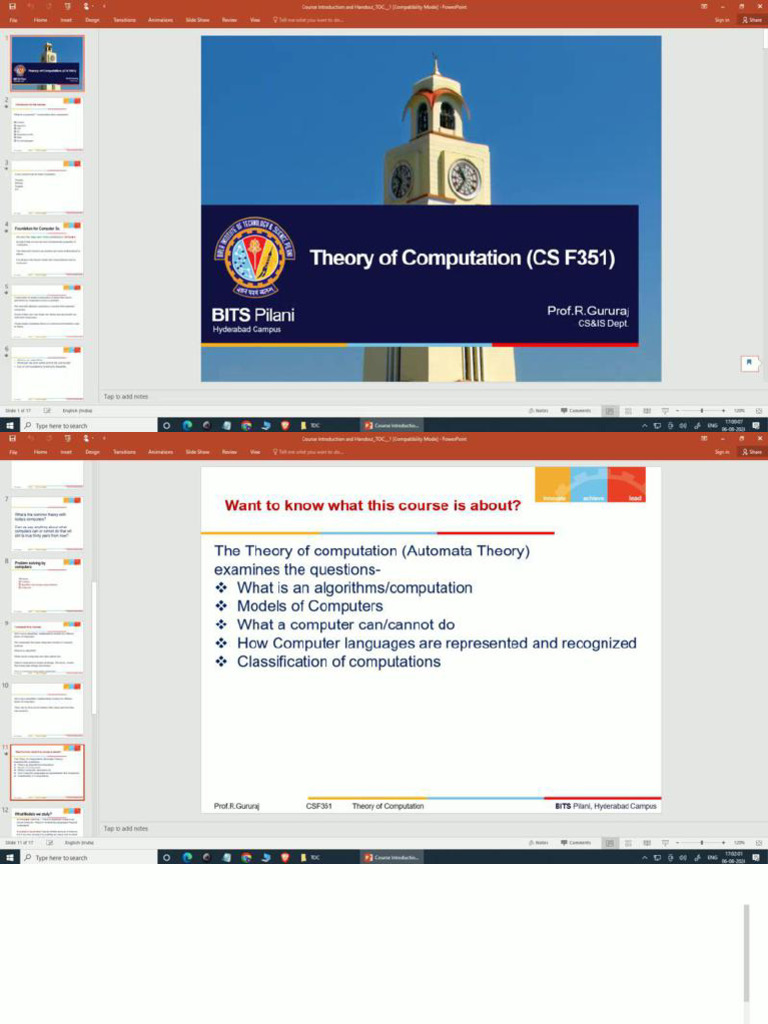Click 120% zoom level in title-slide window
Viewport: 768px width, 1024px height.
click(739, 411)
